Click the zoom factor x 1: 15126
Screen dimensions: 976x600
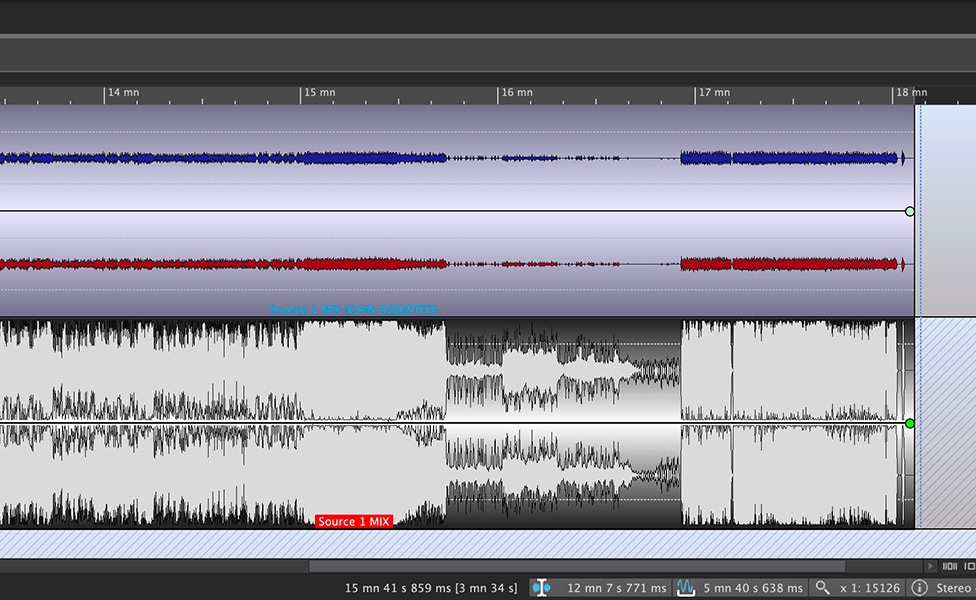870,588
